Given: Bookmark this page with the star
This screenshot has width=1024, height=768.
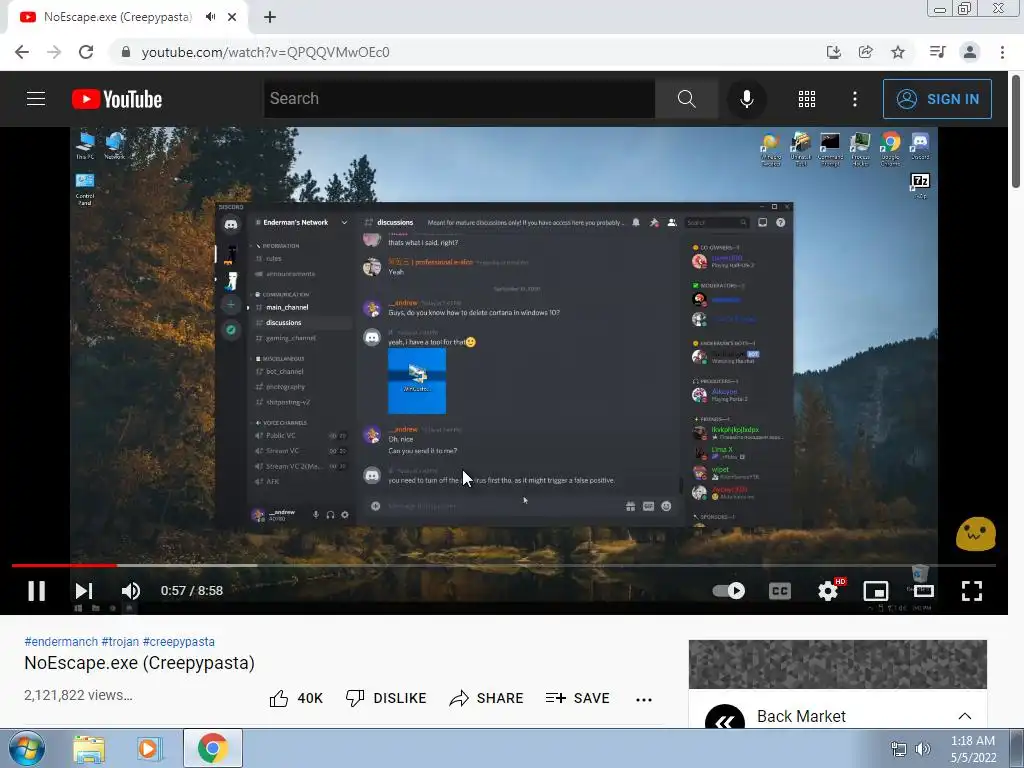Looking at the screenshot, I should point(898,52).
